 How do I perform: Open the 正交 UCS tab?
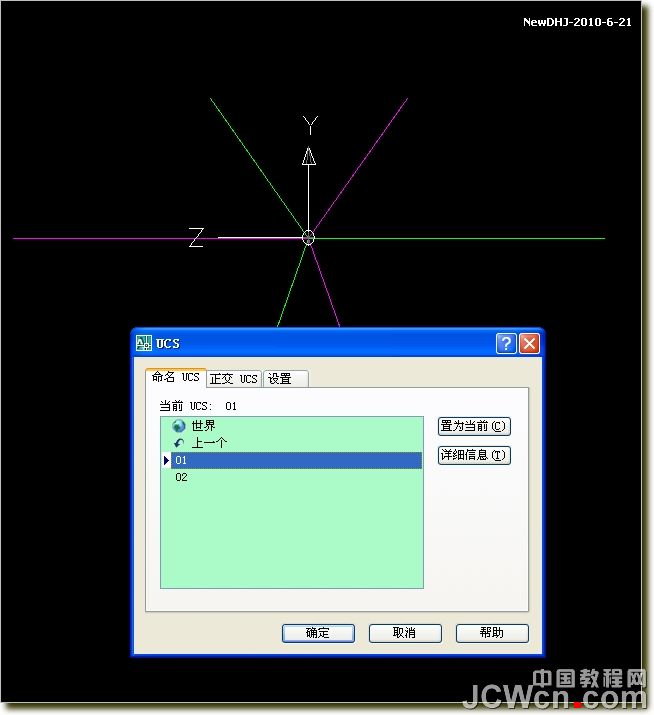point(234,379)
